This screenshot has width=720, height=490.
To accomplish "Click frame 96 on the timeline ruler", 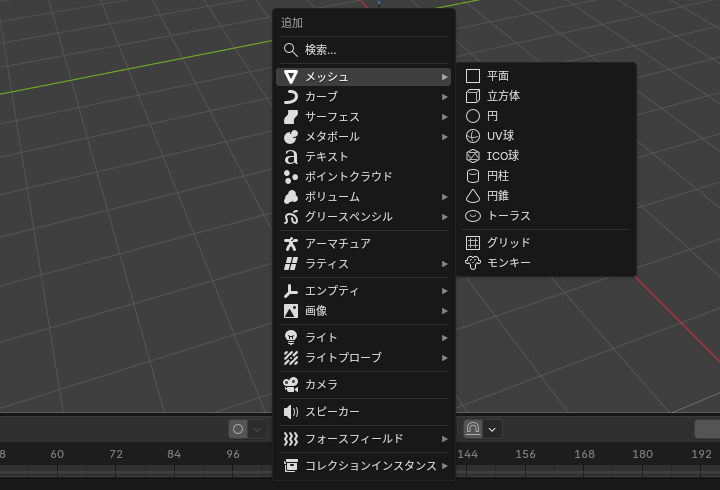I will tap(233, 454).
